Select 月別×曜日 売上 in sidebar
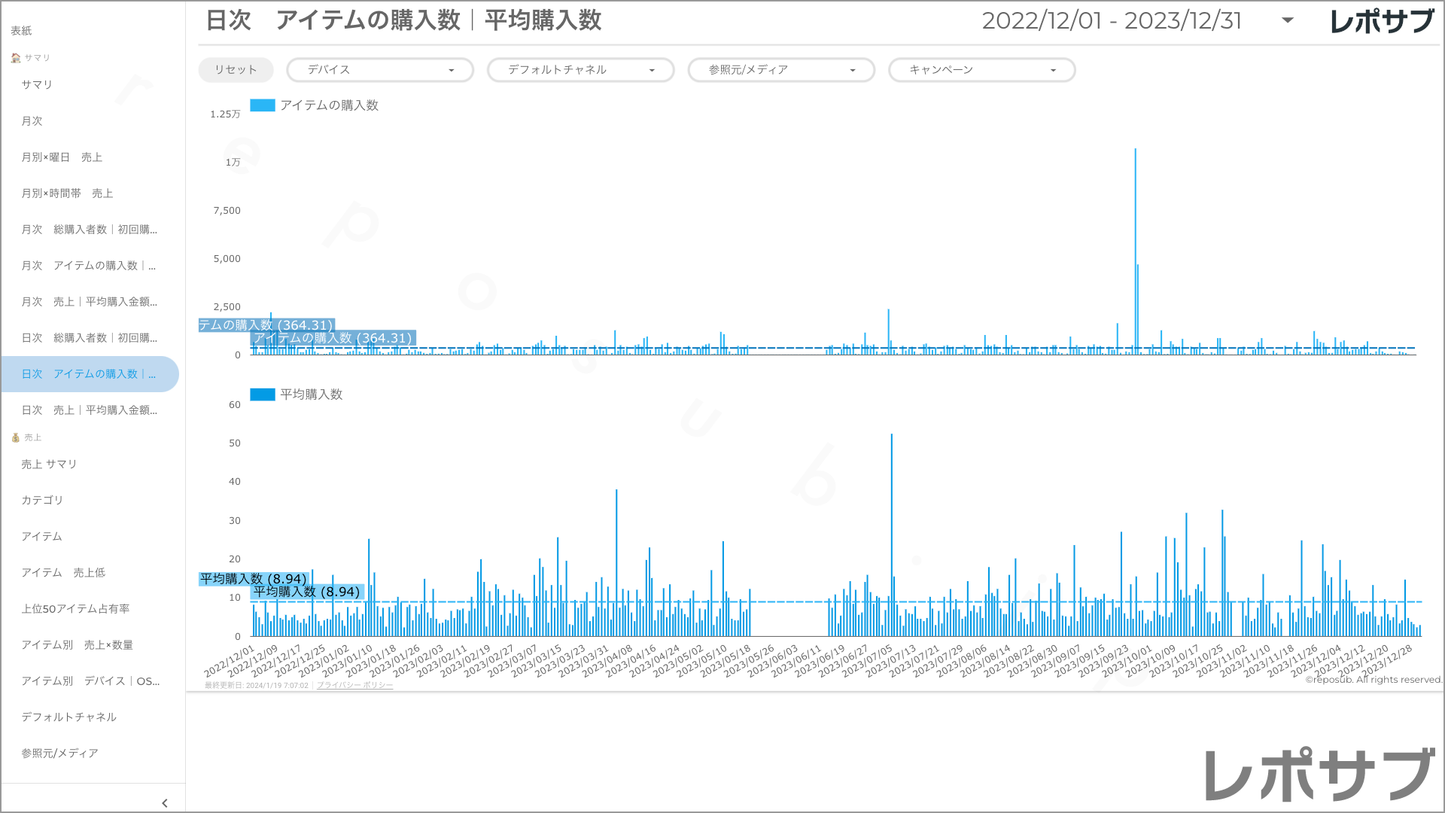 [62, 157]
